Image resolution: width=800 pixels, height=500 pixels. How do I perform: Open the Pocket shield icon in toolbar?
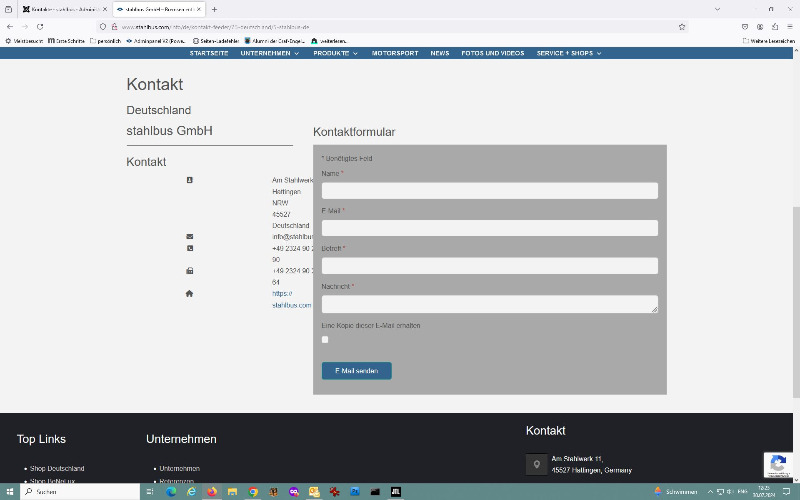[745, 27]
